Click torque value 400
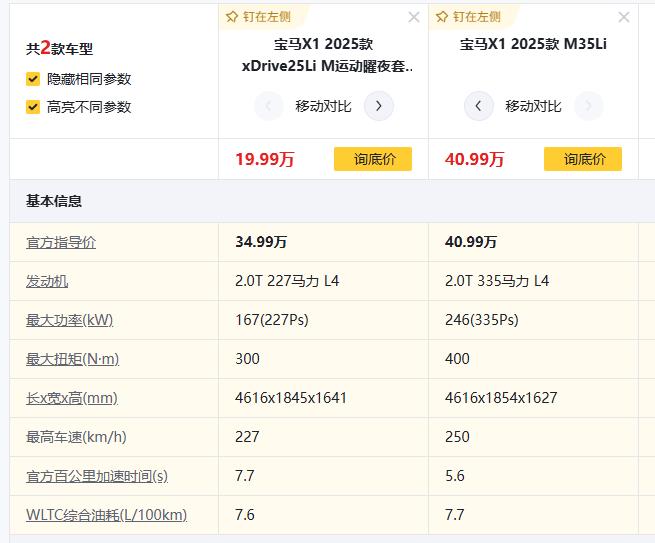 [457, 359]
